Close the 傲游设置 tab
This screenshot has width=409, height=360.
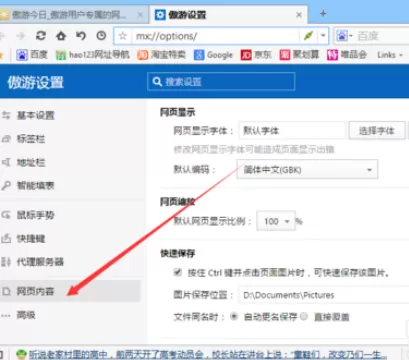click(x=299, y=15)
